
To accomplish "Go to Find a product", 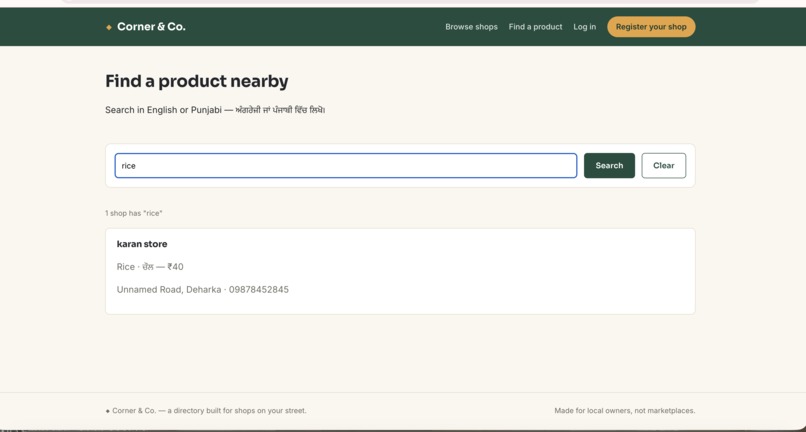I will pos(536,27).
